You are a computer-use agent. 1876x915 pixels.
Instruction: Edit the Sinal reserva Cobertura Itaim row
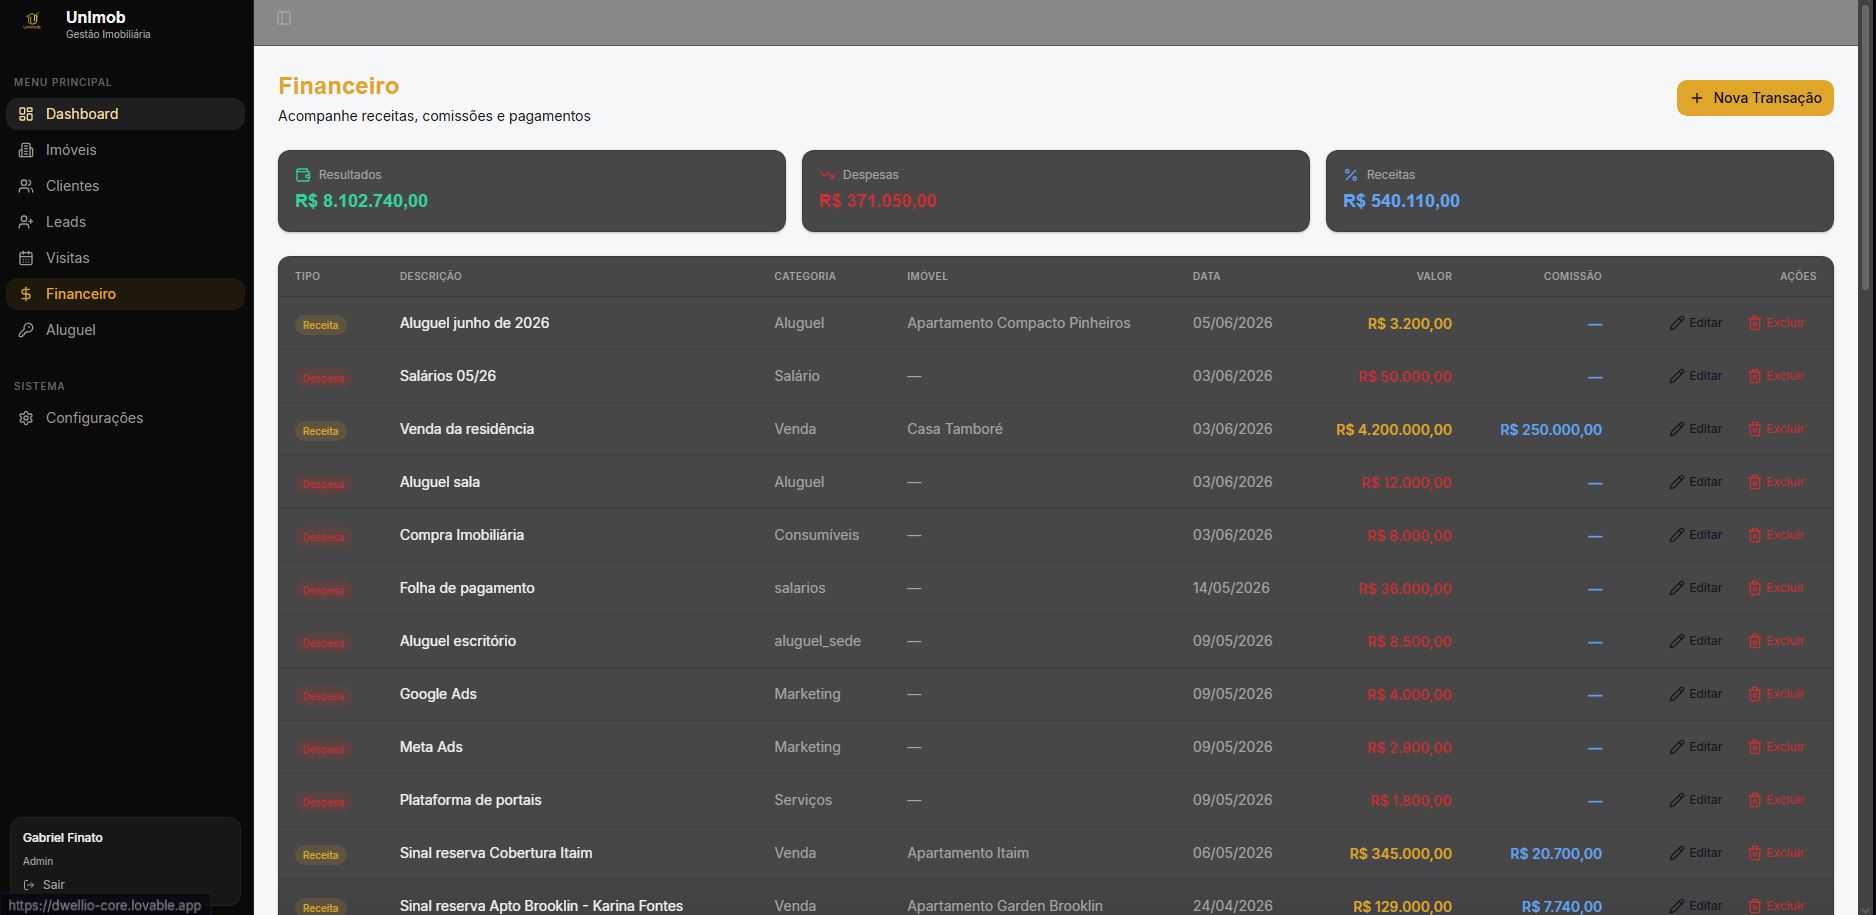[x=1696, y=853]
